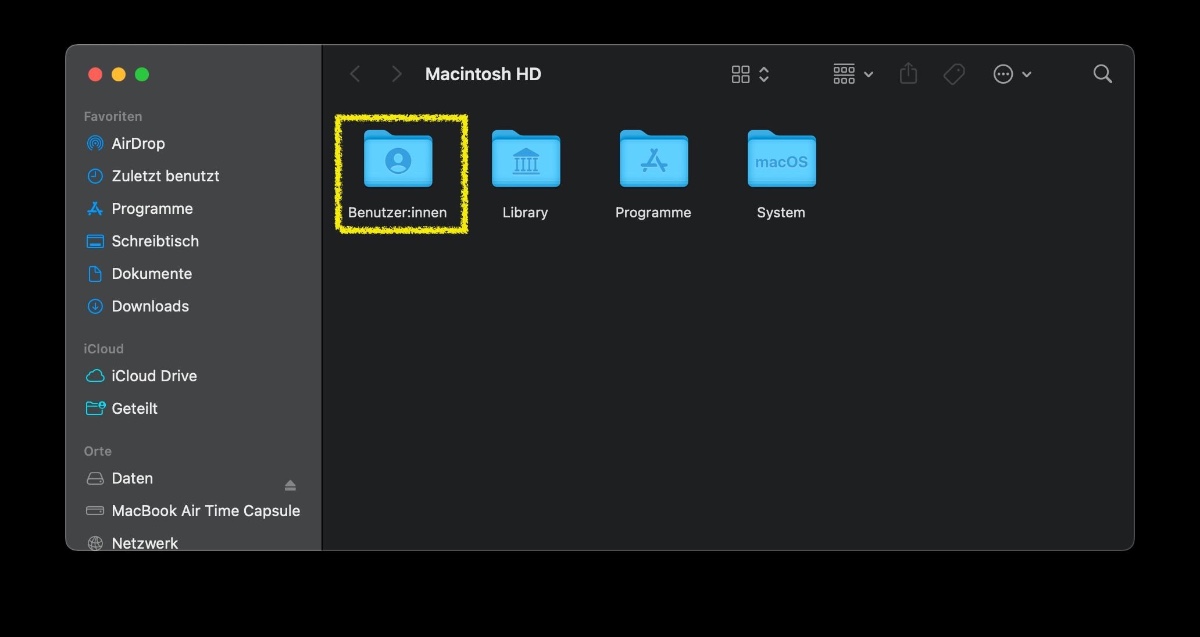Open the Benutzer:innen folder

point(398,160)
